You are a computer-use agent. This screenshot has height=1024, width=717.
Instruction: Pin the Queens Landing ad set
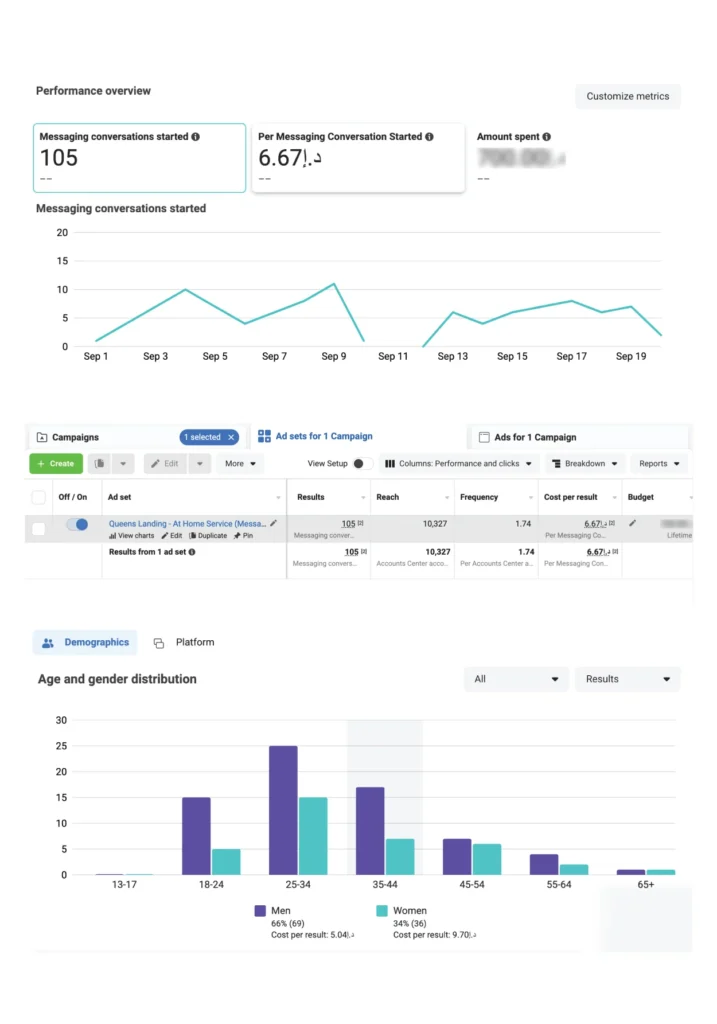(242, 536)
